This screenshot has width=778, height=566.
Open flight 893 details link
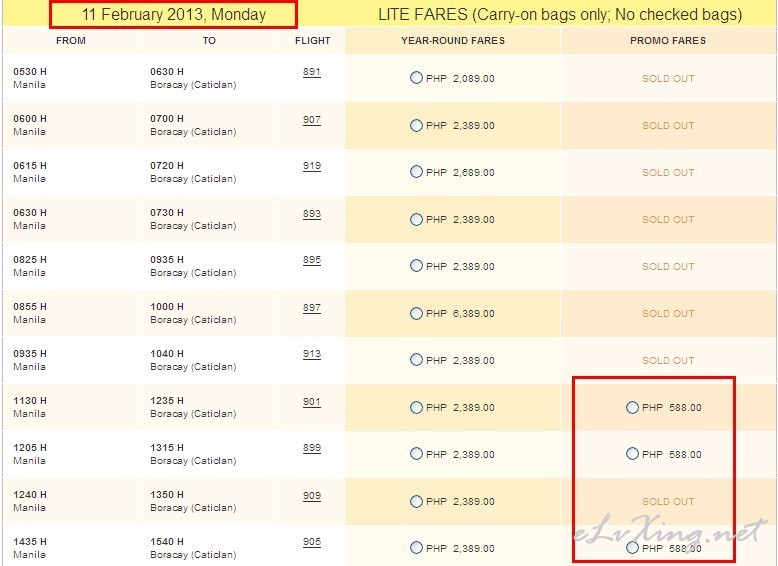click(312, 214)
